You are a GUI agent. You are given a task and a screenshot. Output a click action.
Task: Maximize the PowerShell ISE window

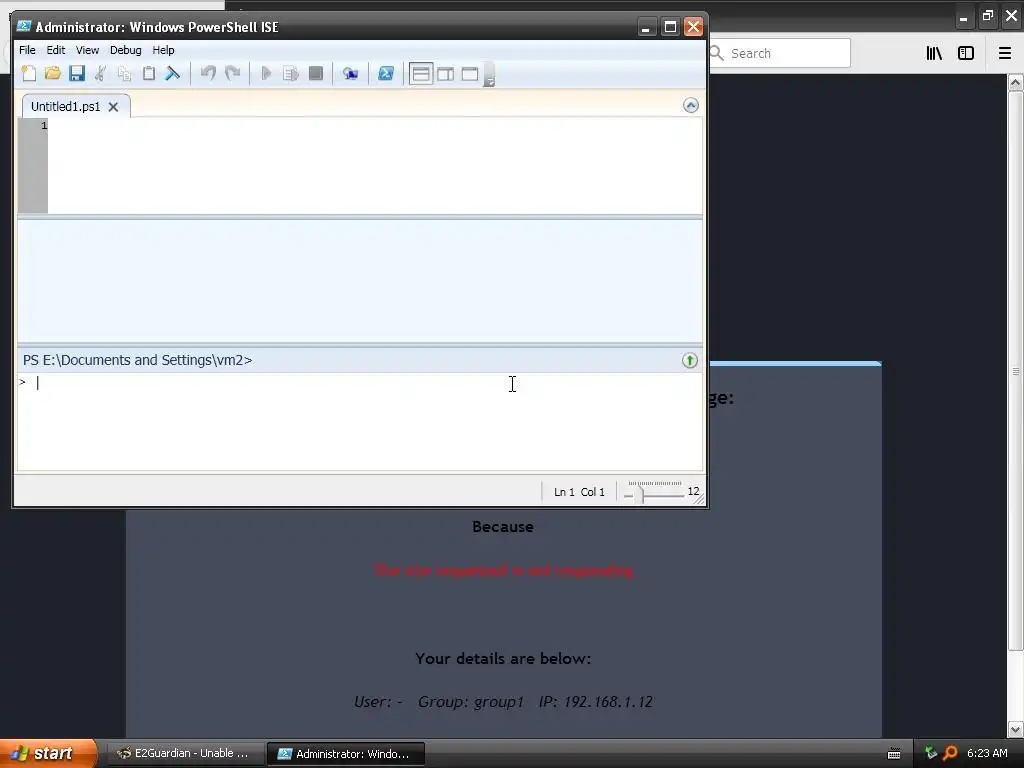pos(670,27)
